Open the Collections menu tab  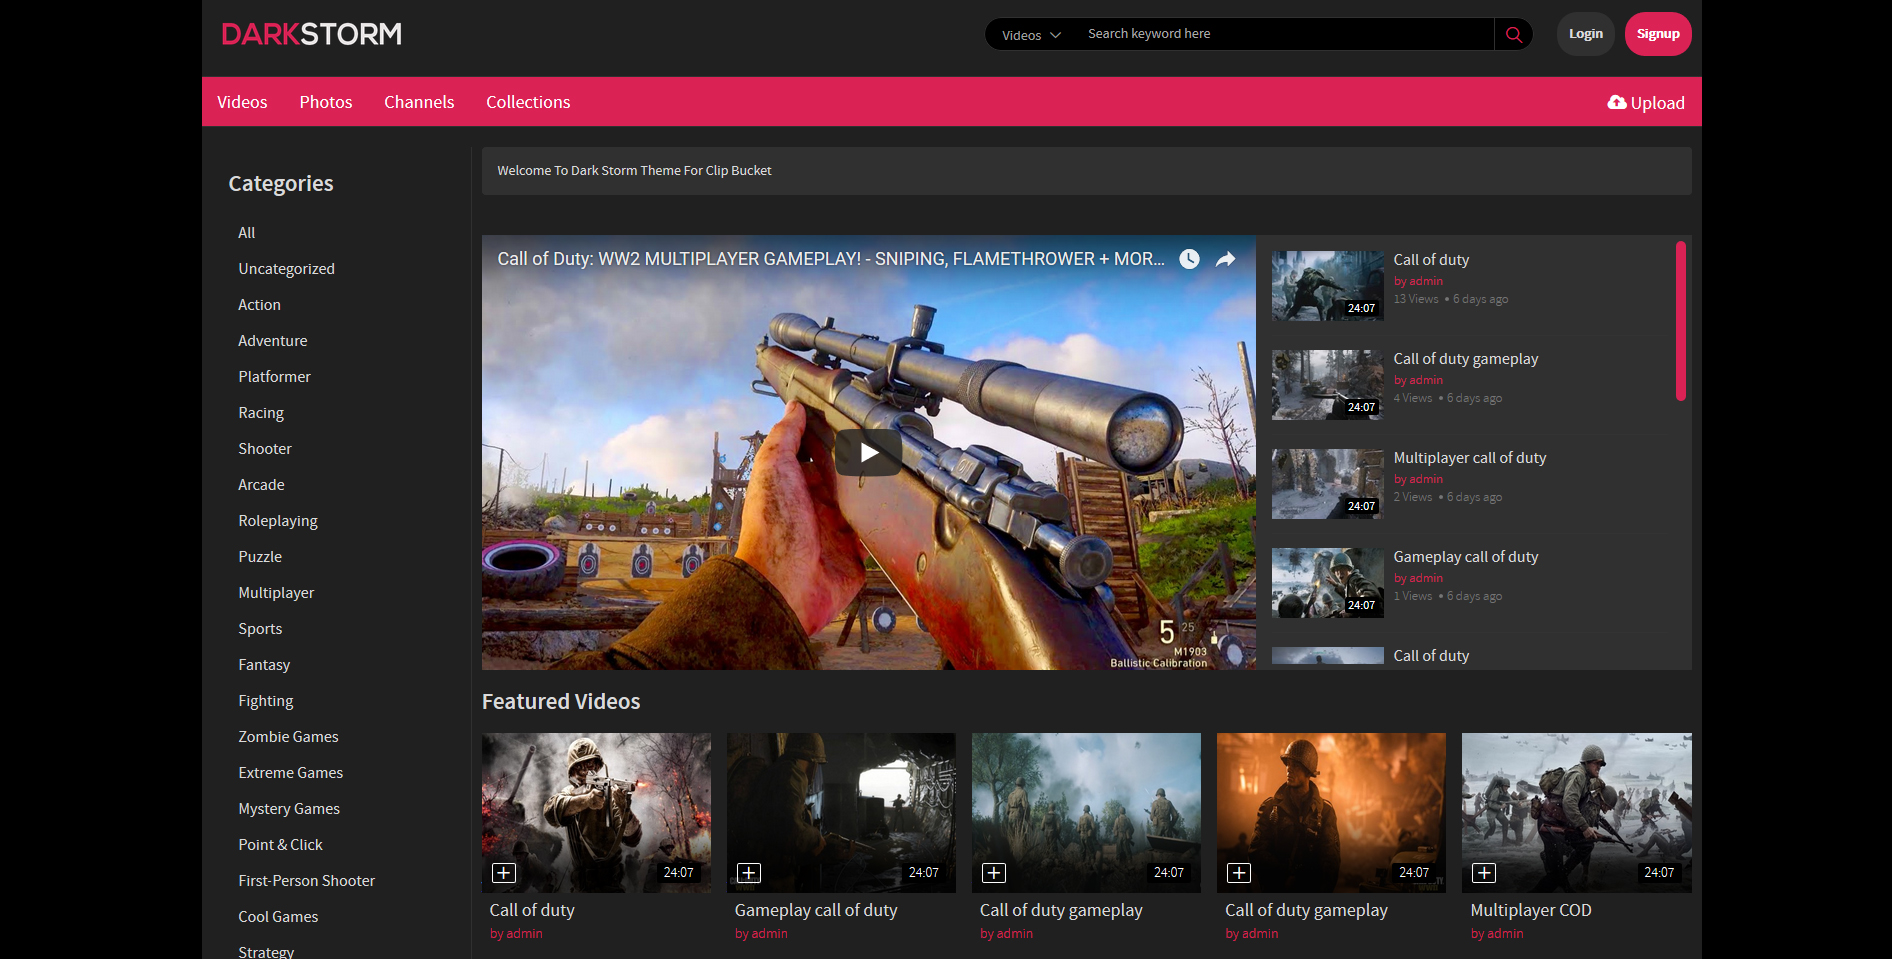coord(528,102)
